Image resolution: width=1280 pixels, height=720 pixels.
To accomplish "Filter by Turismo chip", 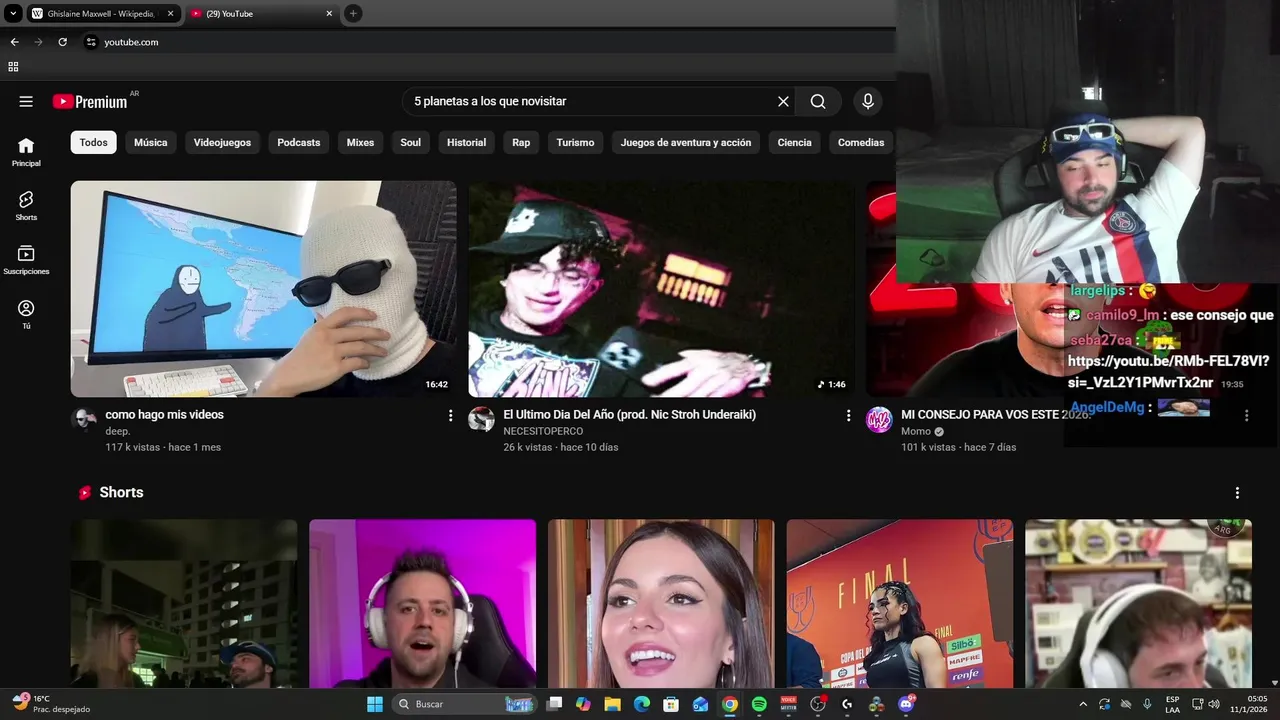I will pyautogui.click(x=575, y=142).
